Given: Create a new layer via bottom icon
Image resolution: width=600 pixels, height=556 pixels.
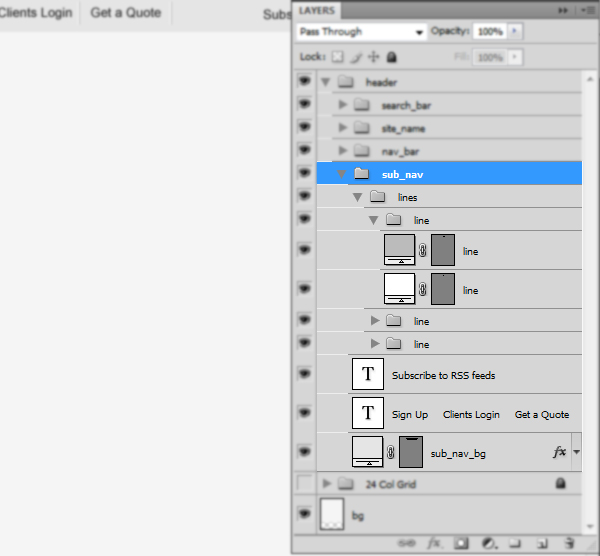Looking at the screenshot, I should pyautogui.click(x=542, y=543).
